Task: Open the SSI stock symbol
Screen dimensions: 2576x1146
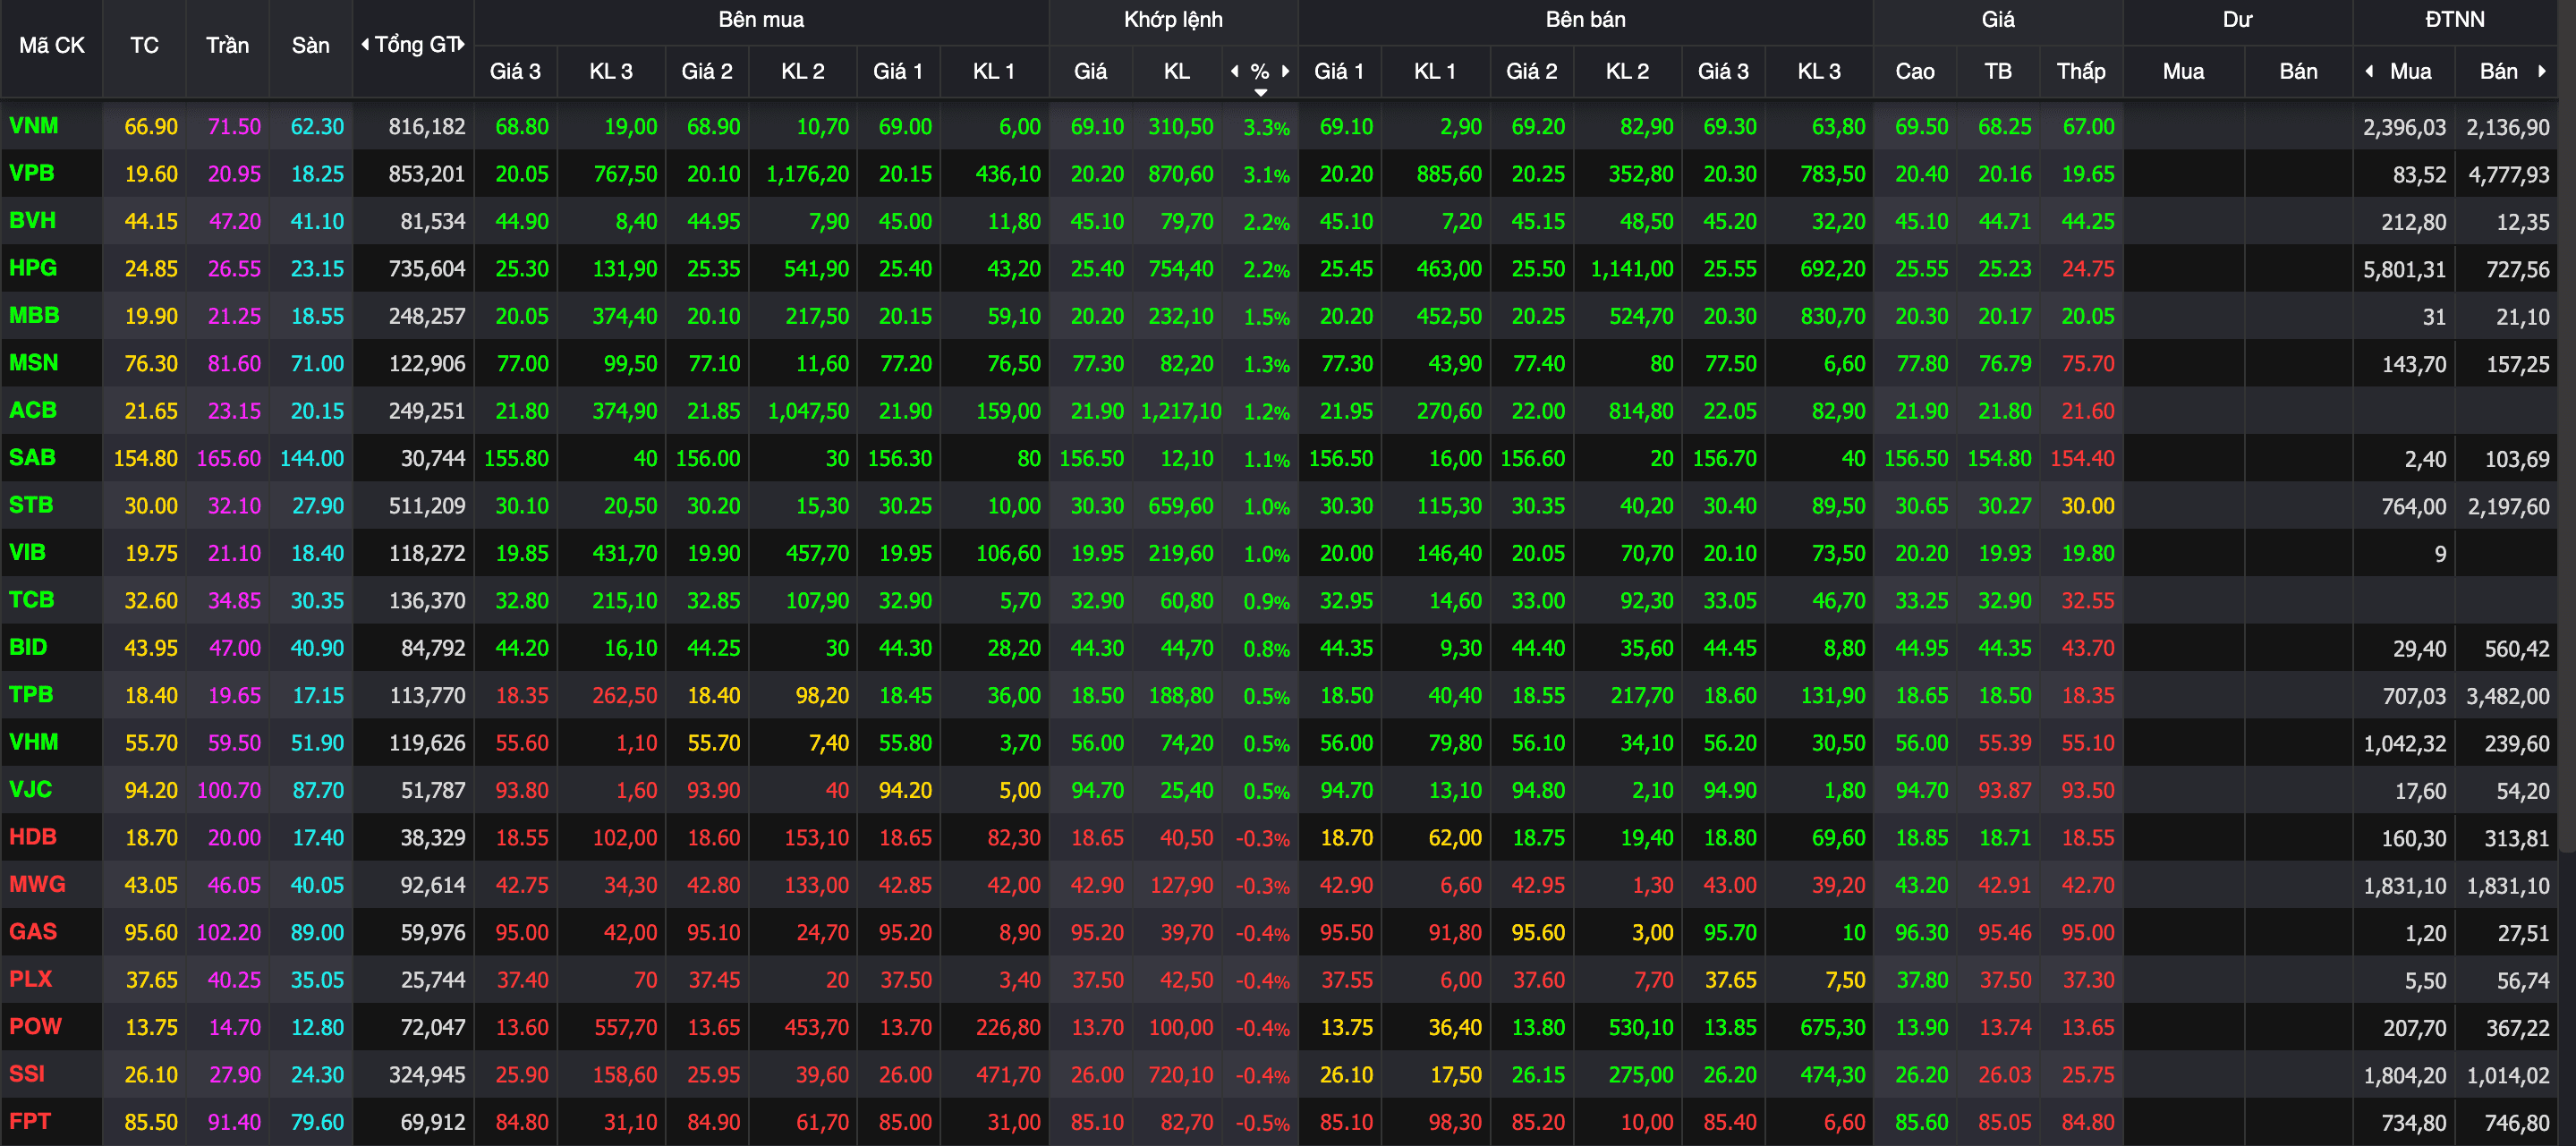Action: click(27, 1074)
